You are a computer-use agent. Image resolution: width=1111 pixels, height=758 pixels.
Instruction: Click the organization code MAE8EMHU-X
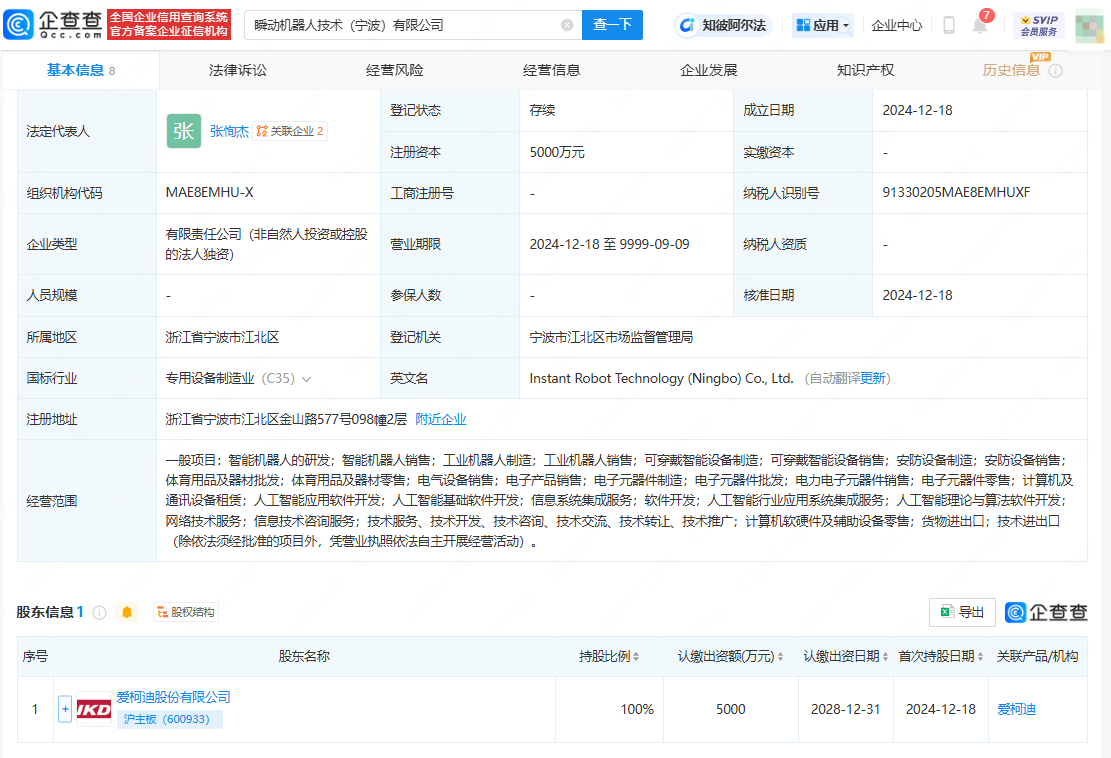tap(210, 193)
